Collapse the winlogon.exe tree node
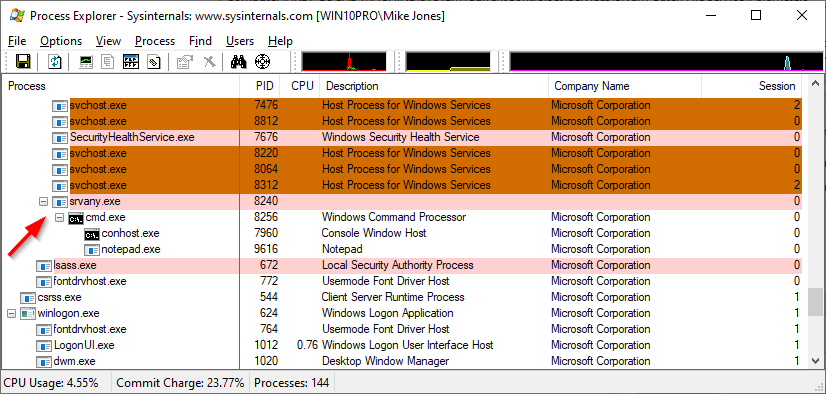 pyautogui.click(x=12, y=313)
